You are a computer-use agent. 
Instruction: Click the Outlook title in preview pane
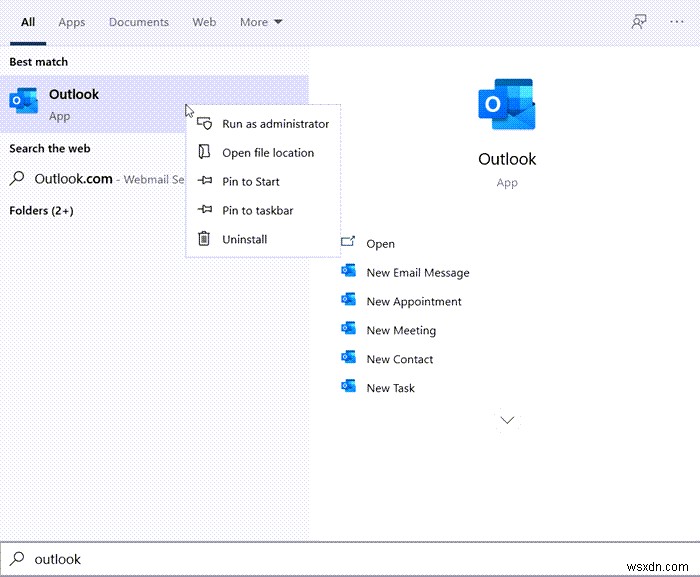click(507, 159)
